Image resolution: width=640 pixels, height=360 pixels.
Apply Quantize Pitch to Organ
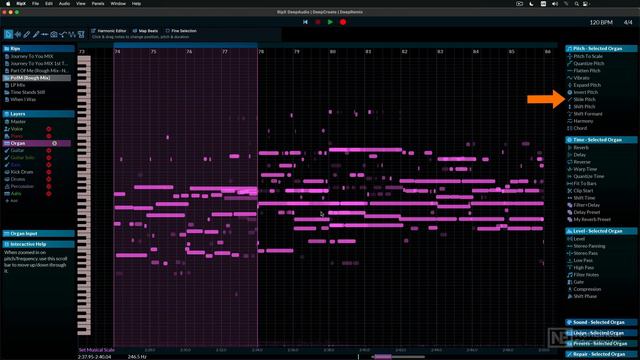point(589,64)
